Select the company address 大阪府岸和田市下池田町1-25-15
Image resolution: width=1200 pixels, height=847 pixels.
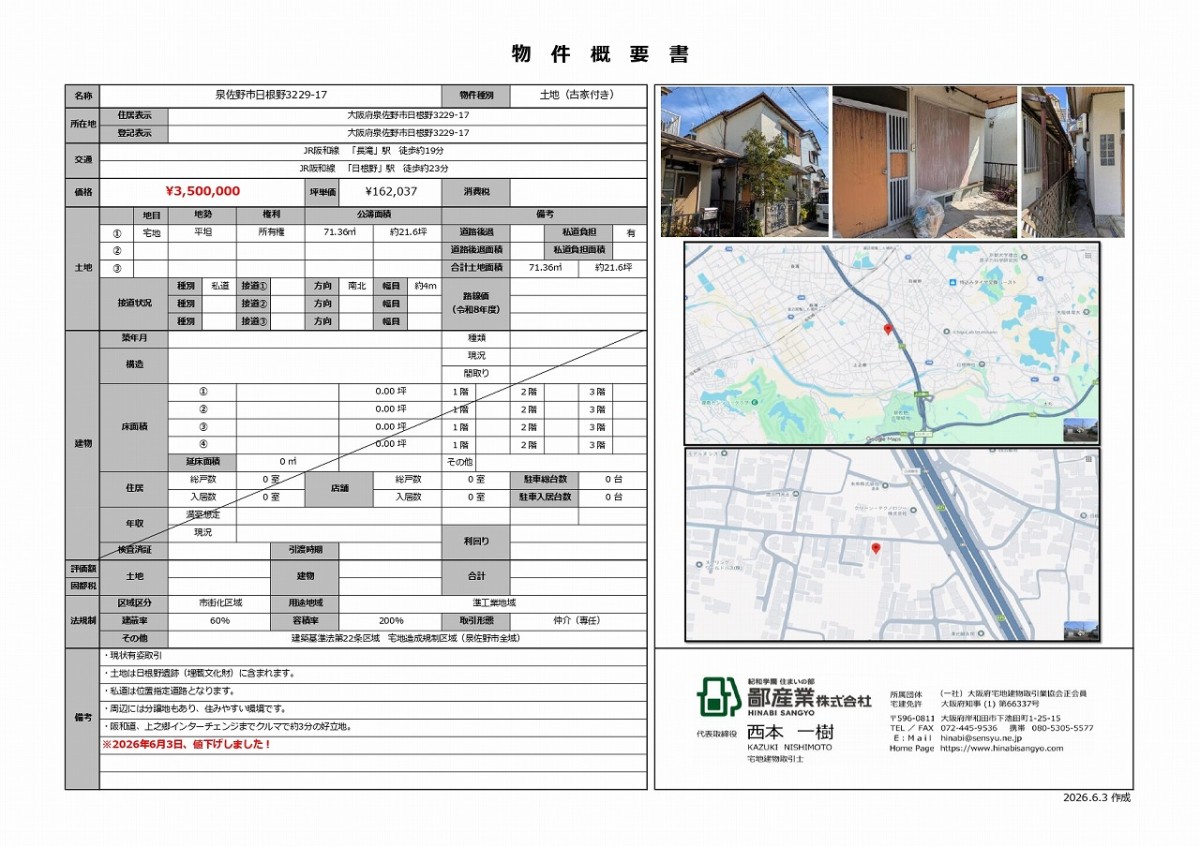pos(1001,718)
